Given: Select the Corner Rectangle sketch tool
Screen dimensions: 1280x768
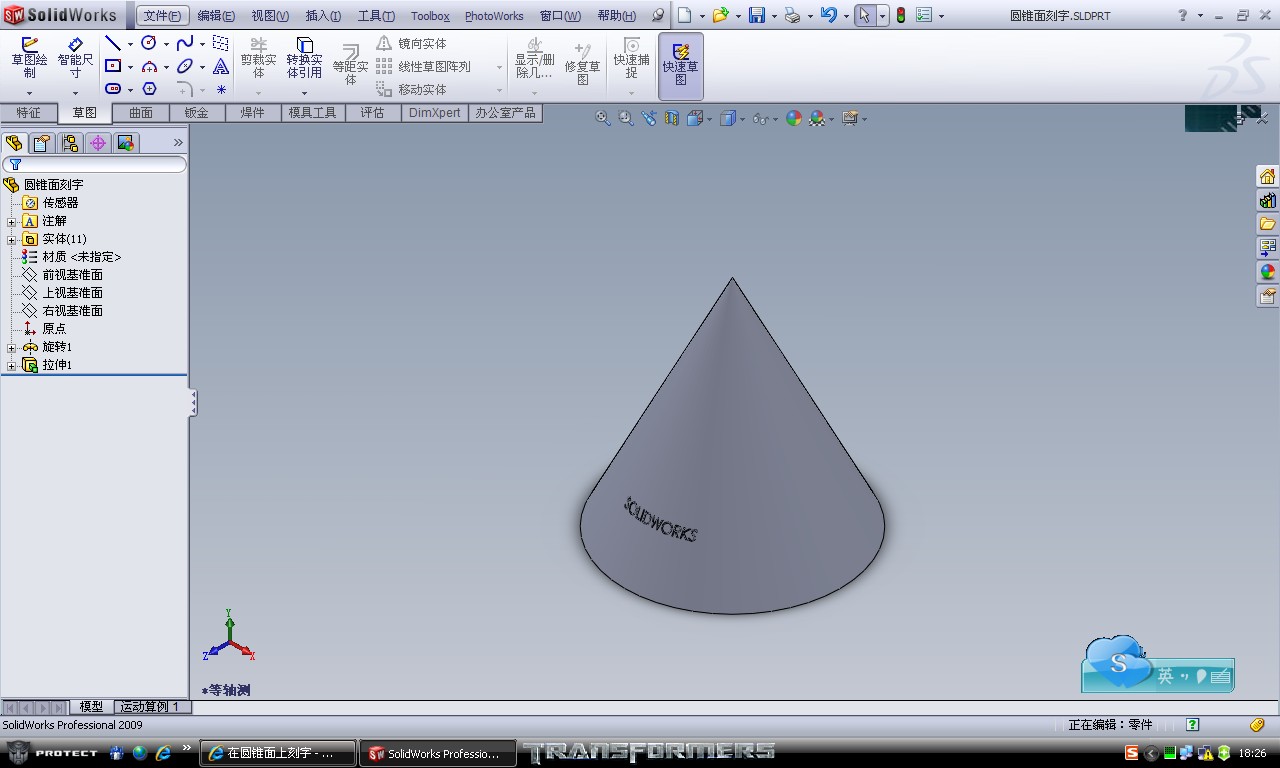Looking at the screenshot, I should 113,66.
